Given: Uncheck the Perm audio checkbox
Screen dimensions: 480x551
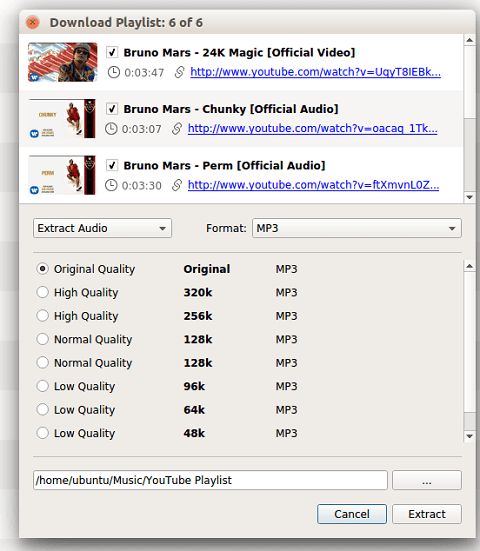Looking at the screenshot, I should [112, 165].
